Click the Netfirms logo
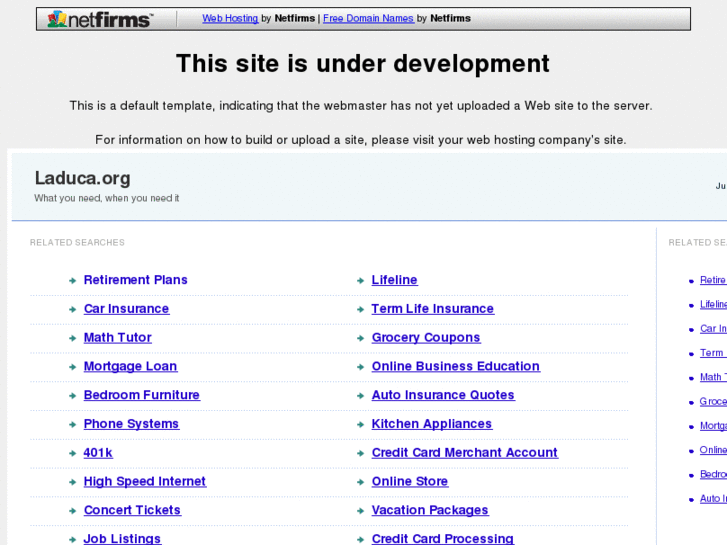The height and width of the screenshot is (545, 727). 100,19
